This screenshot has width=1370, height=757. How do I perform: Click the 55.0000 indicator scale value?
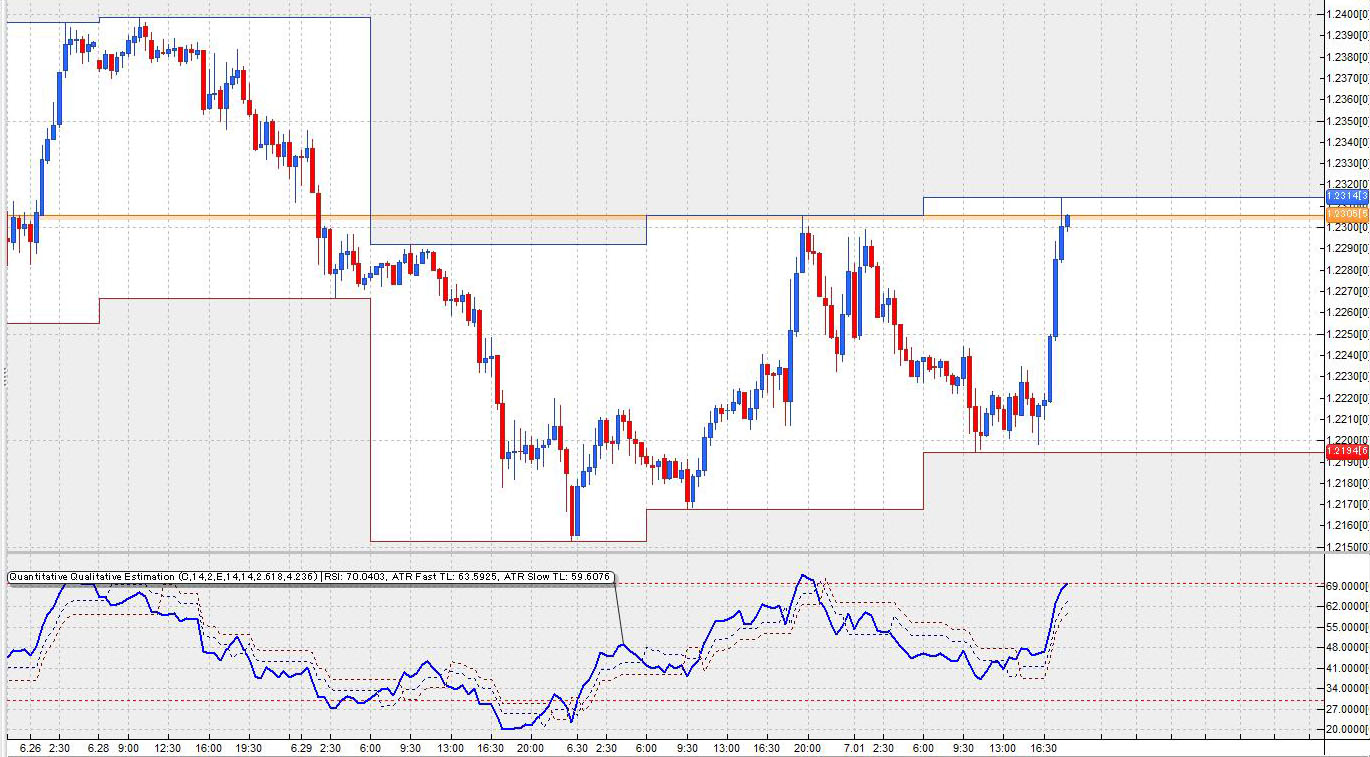coord(1348,627)
